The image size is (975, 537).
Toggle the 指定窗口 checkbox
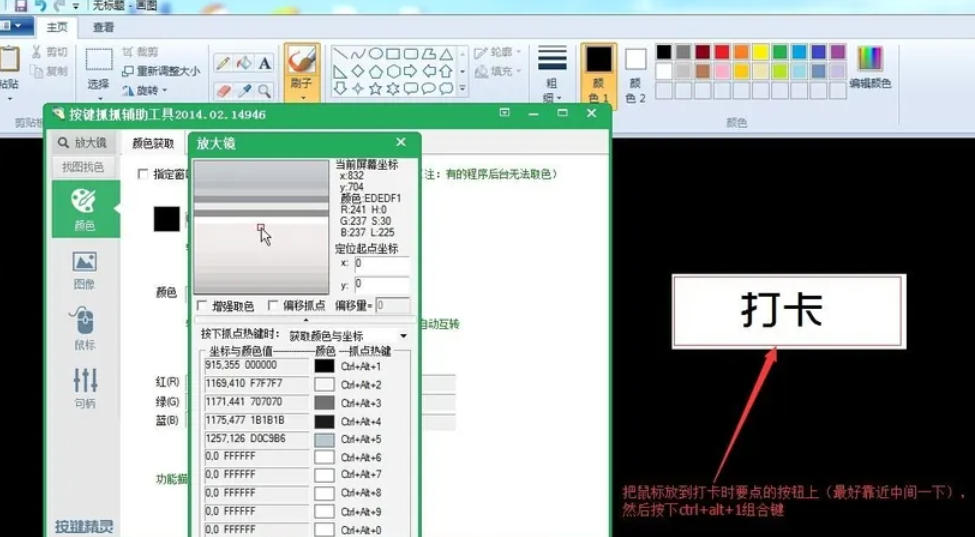(143, 174)
